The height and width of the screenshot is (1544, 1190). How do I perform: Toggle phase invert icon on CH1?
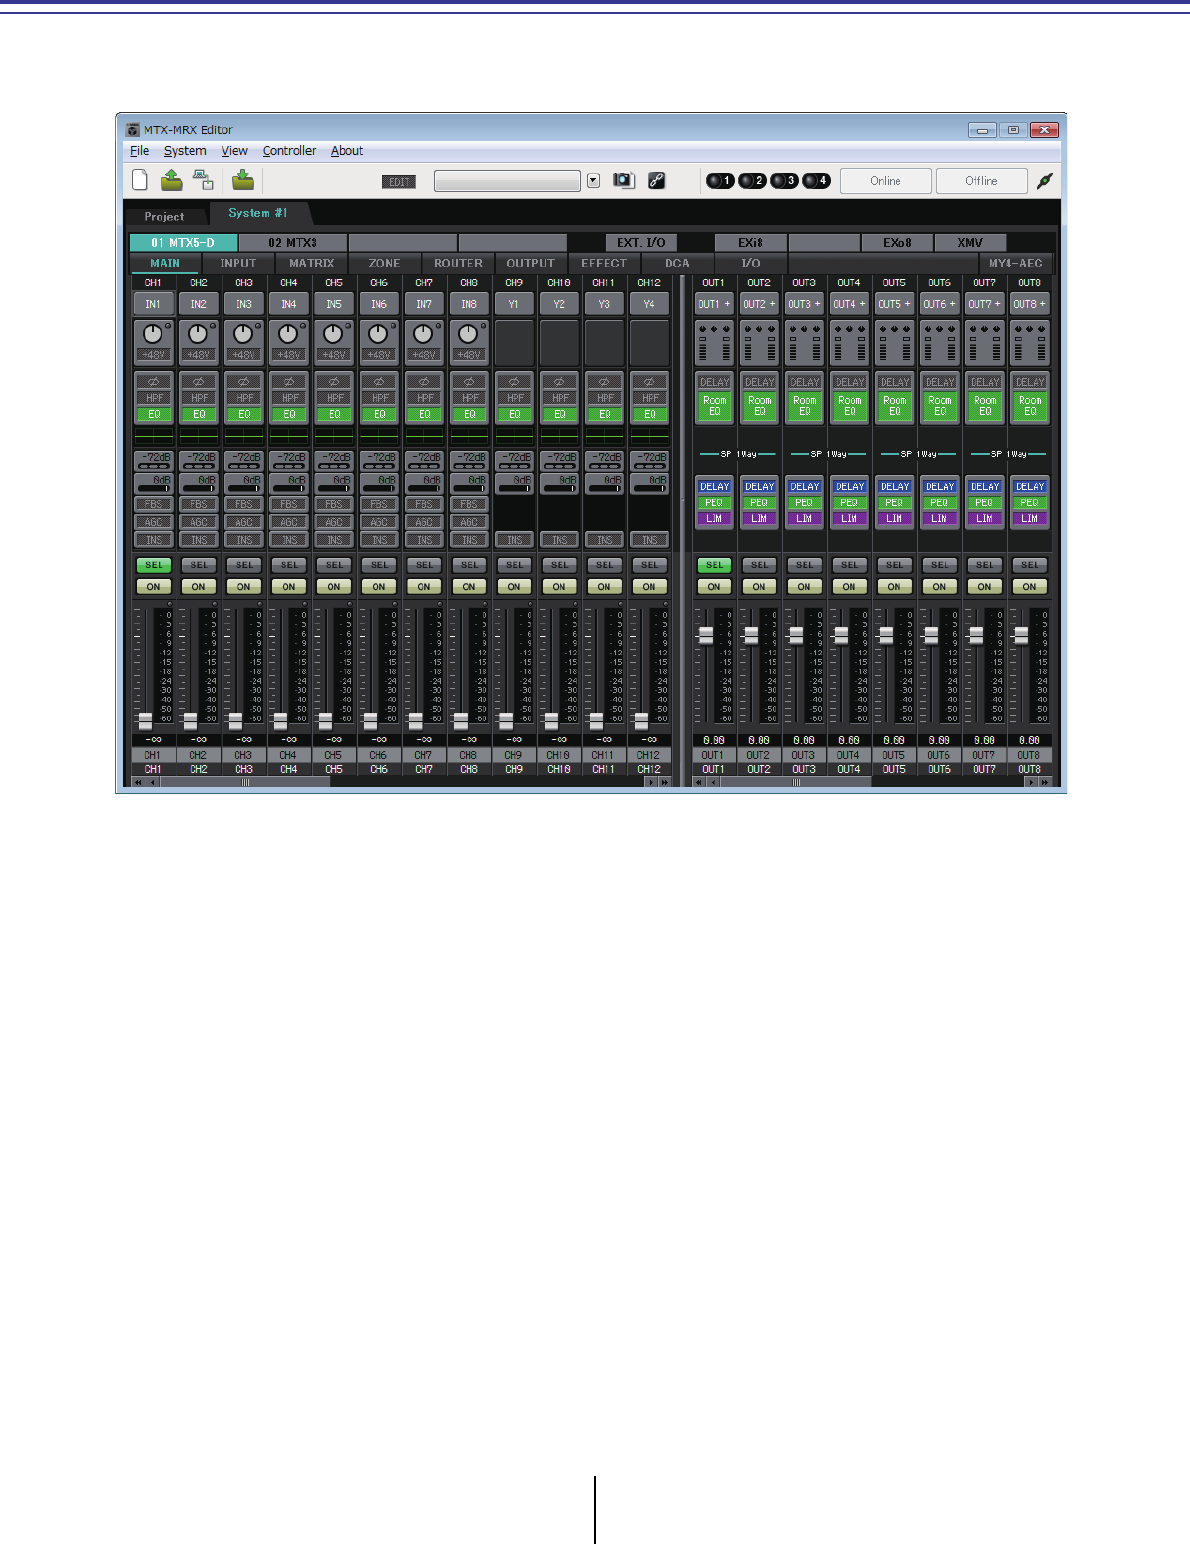(x=154, y=382)
